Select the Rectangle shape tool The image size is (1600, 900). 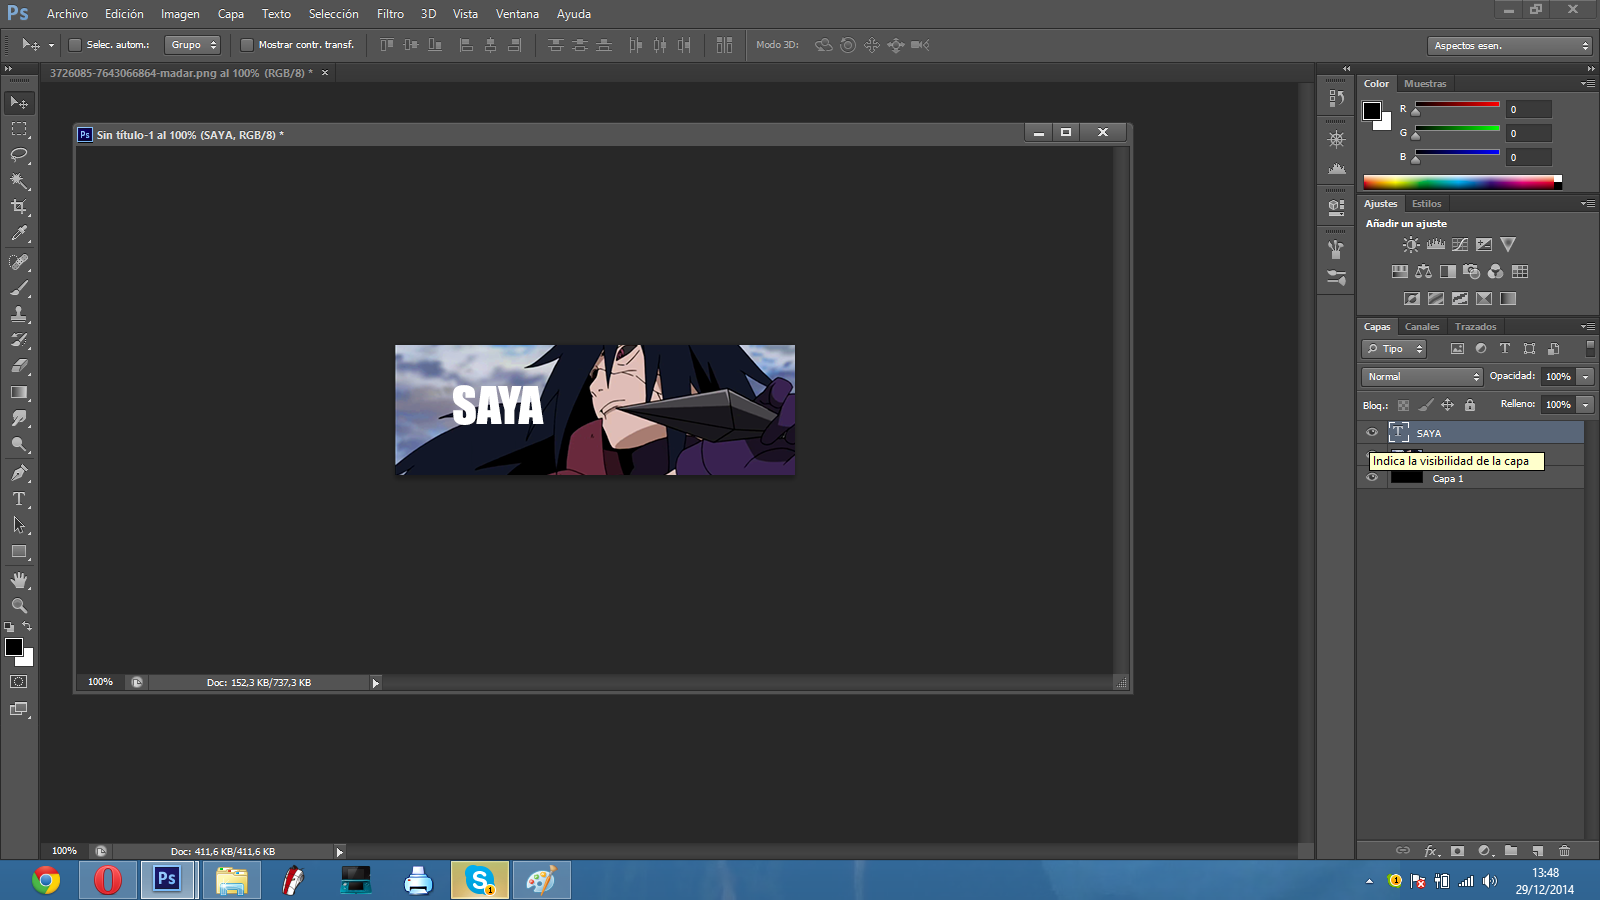click(19, 551)
